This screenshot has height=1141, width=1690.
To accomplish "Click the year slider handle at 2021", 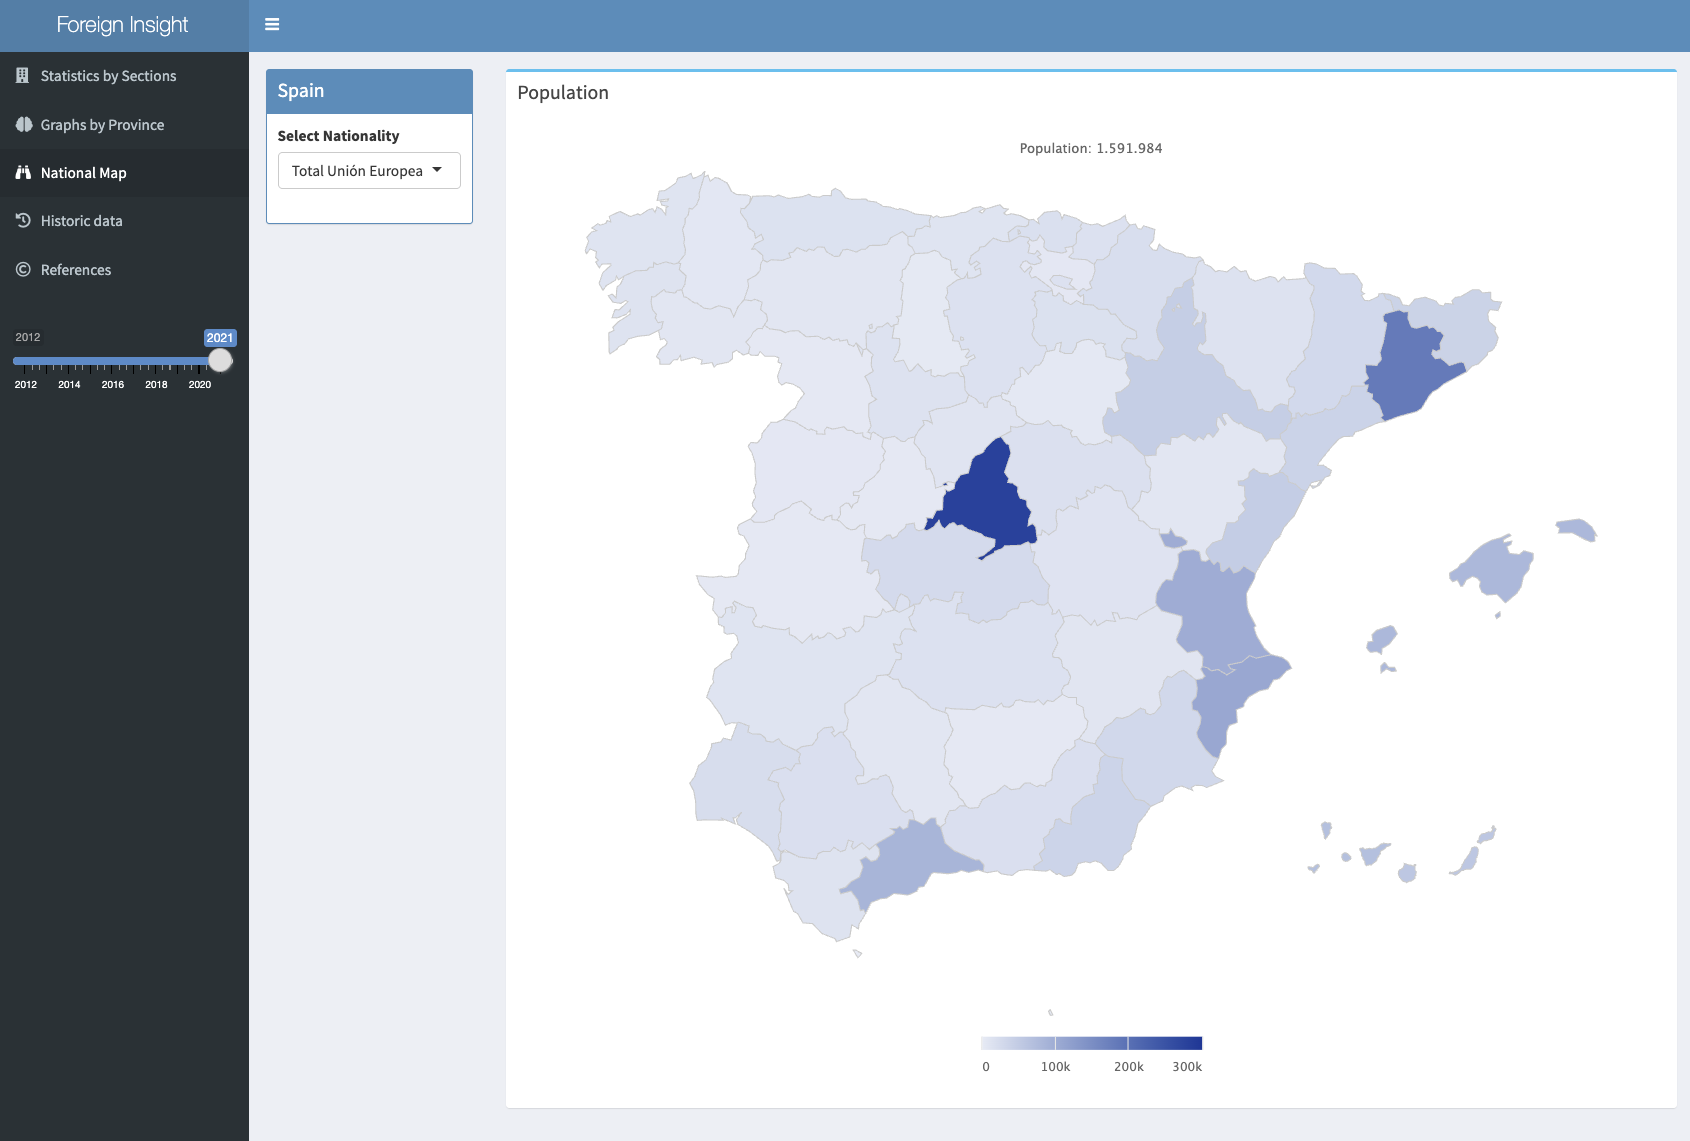I will (220, 360).
